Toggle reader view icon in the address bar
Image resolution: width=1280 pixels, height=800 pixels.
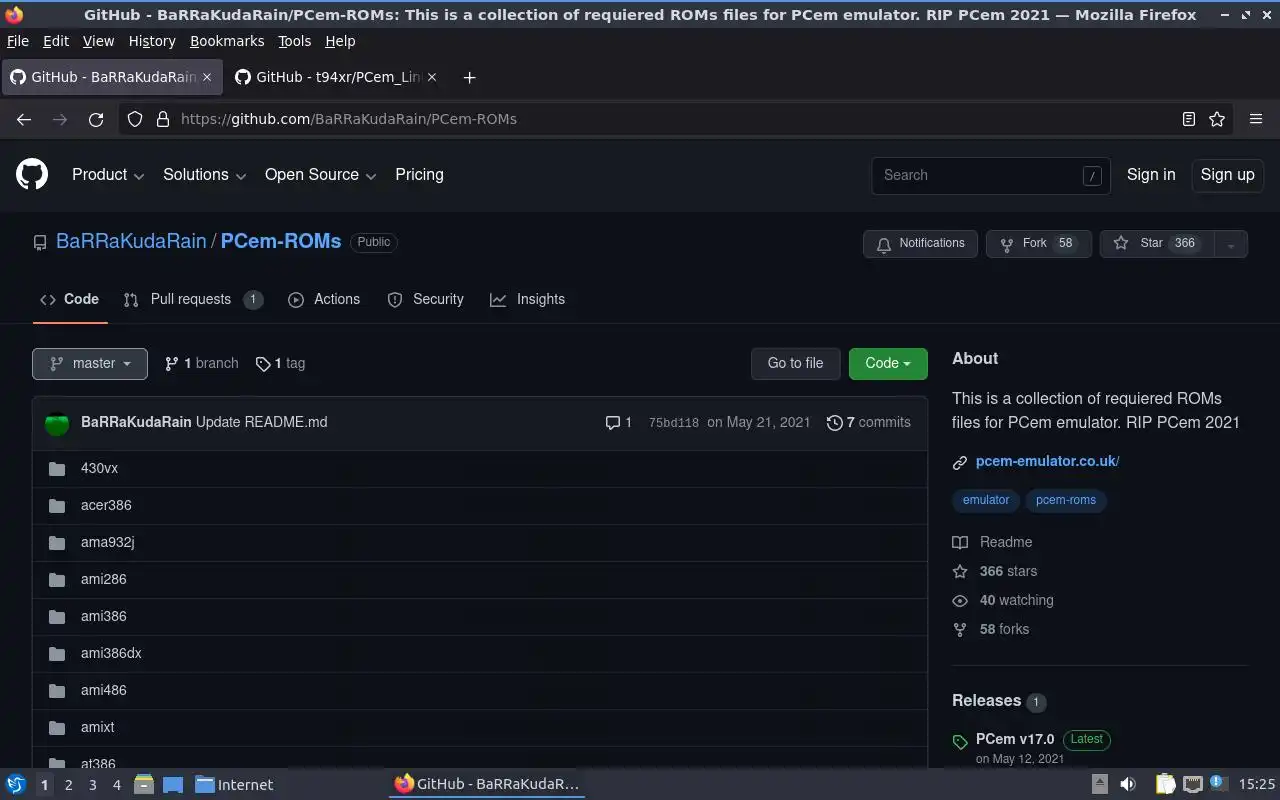(1188, 119)
